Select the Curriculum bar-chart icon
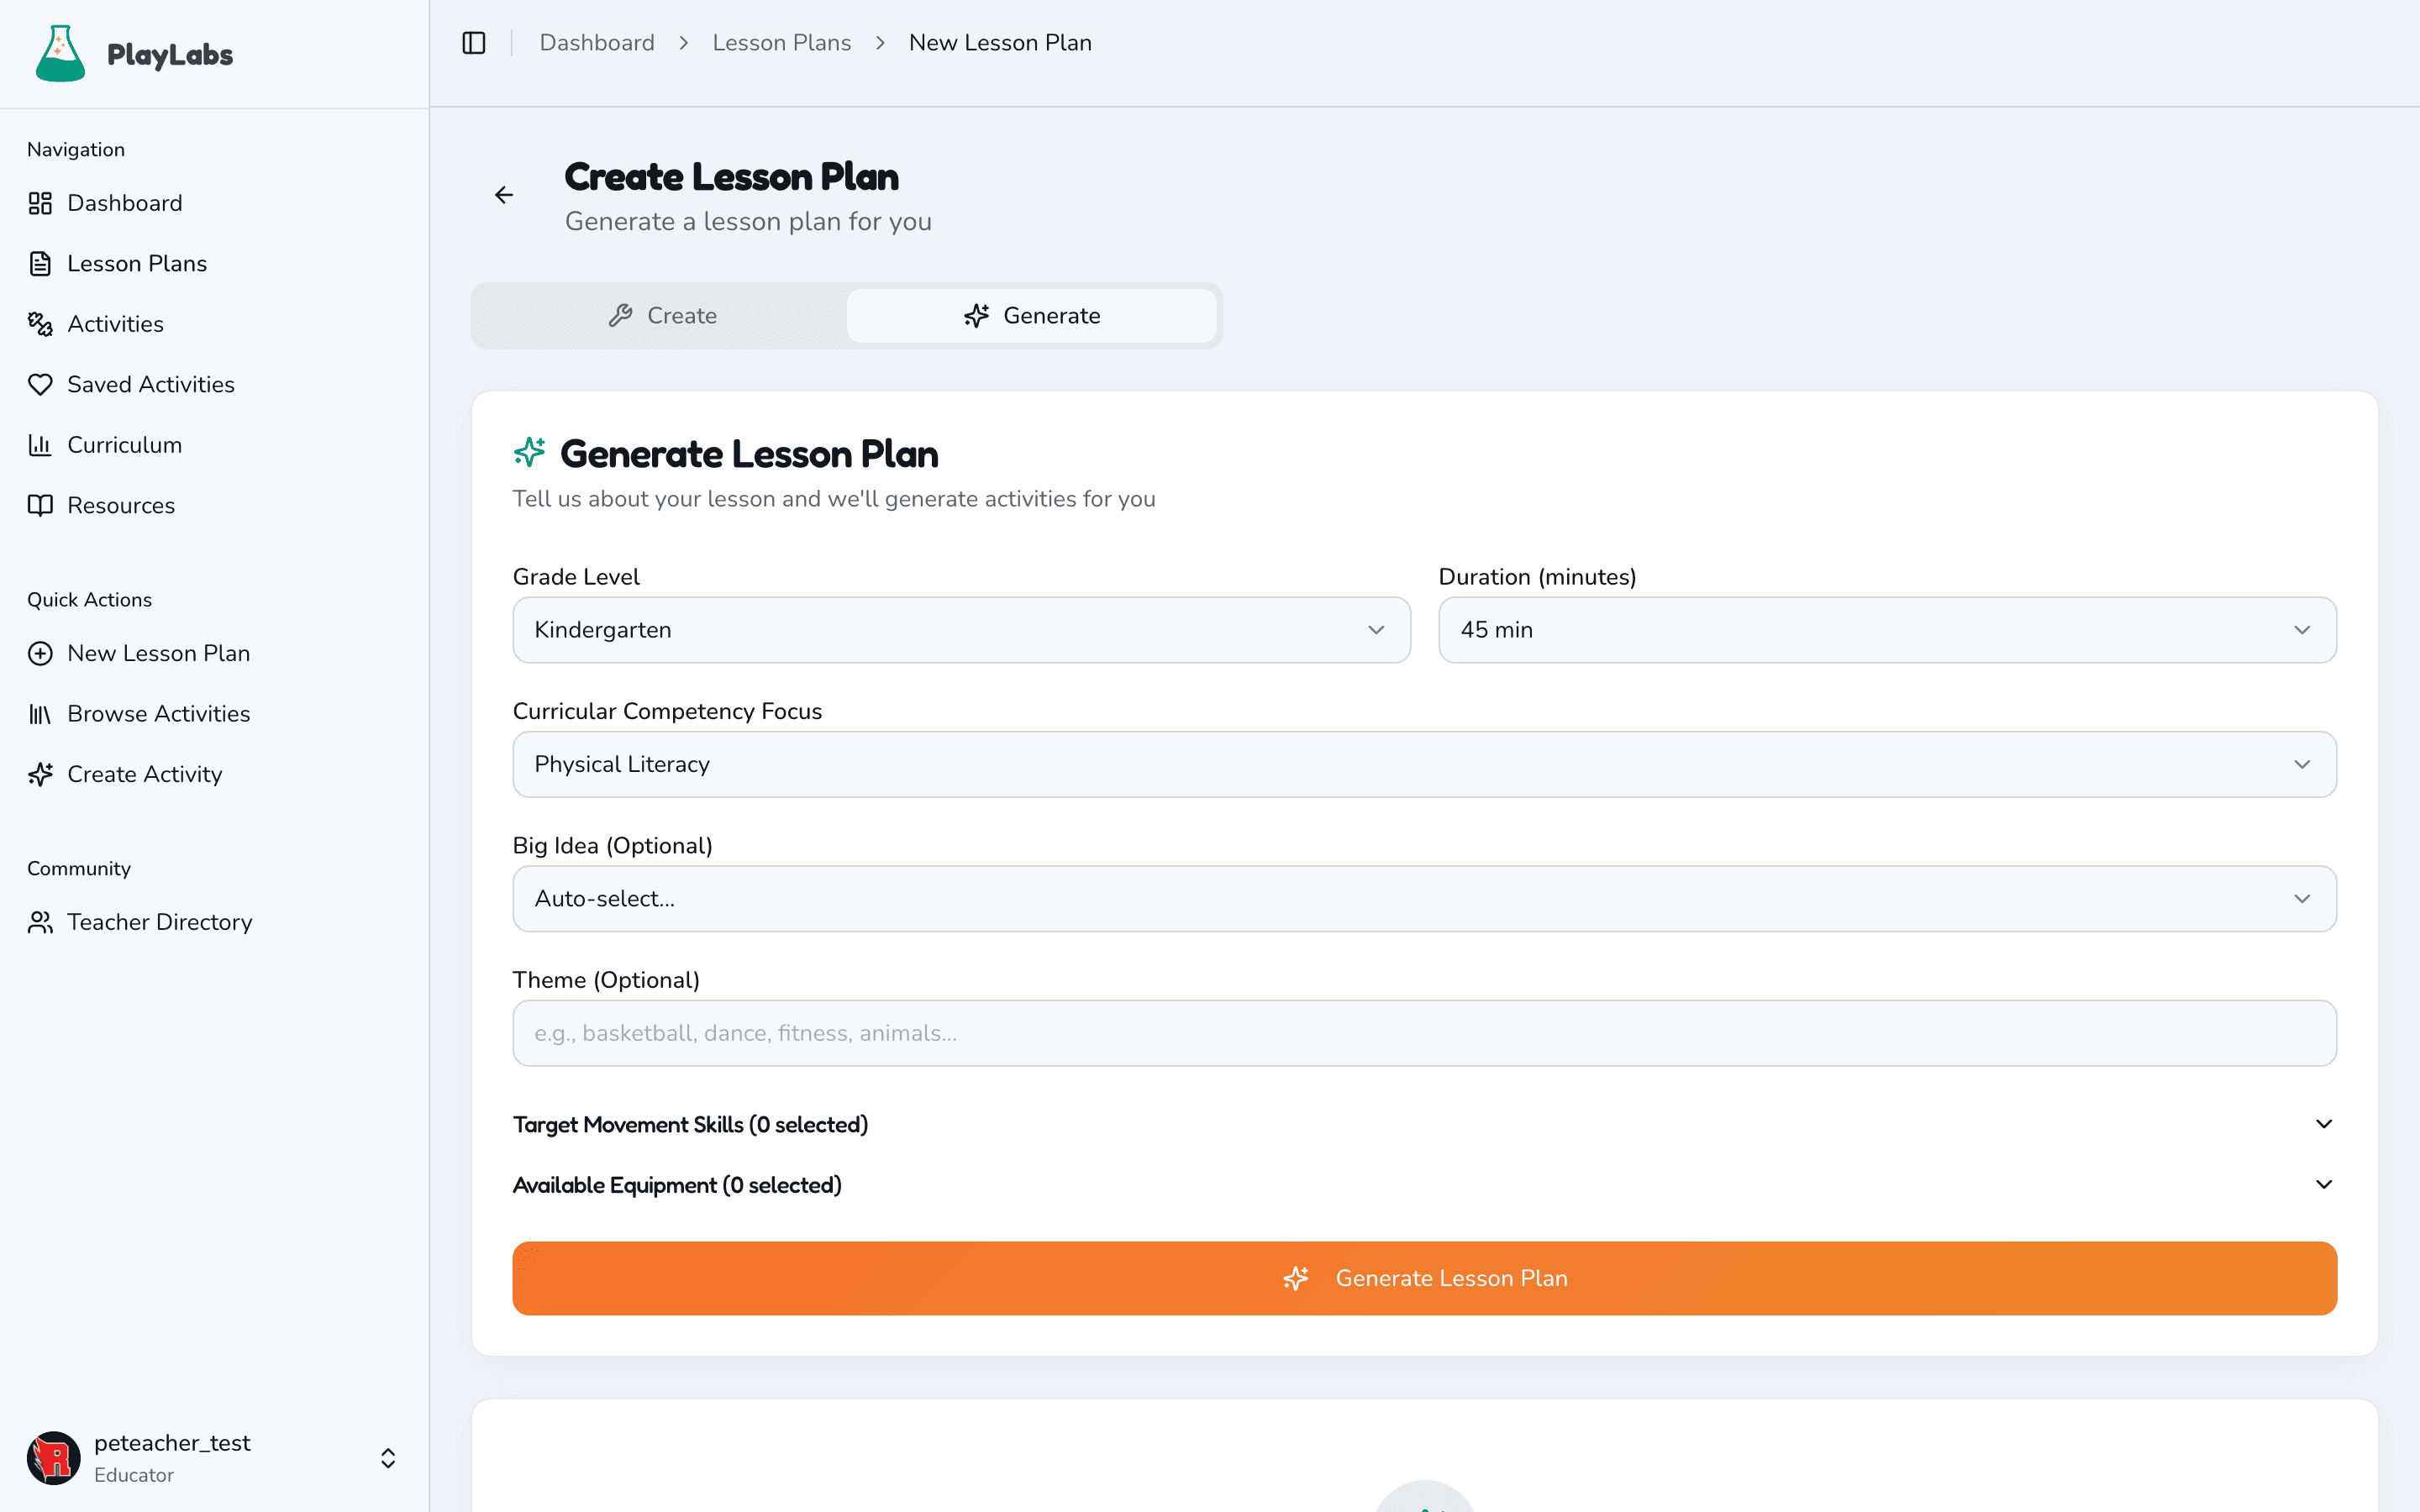This screenshot has height=1512, width=2420. [40, 444]
